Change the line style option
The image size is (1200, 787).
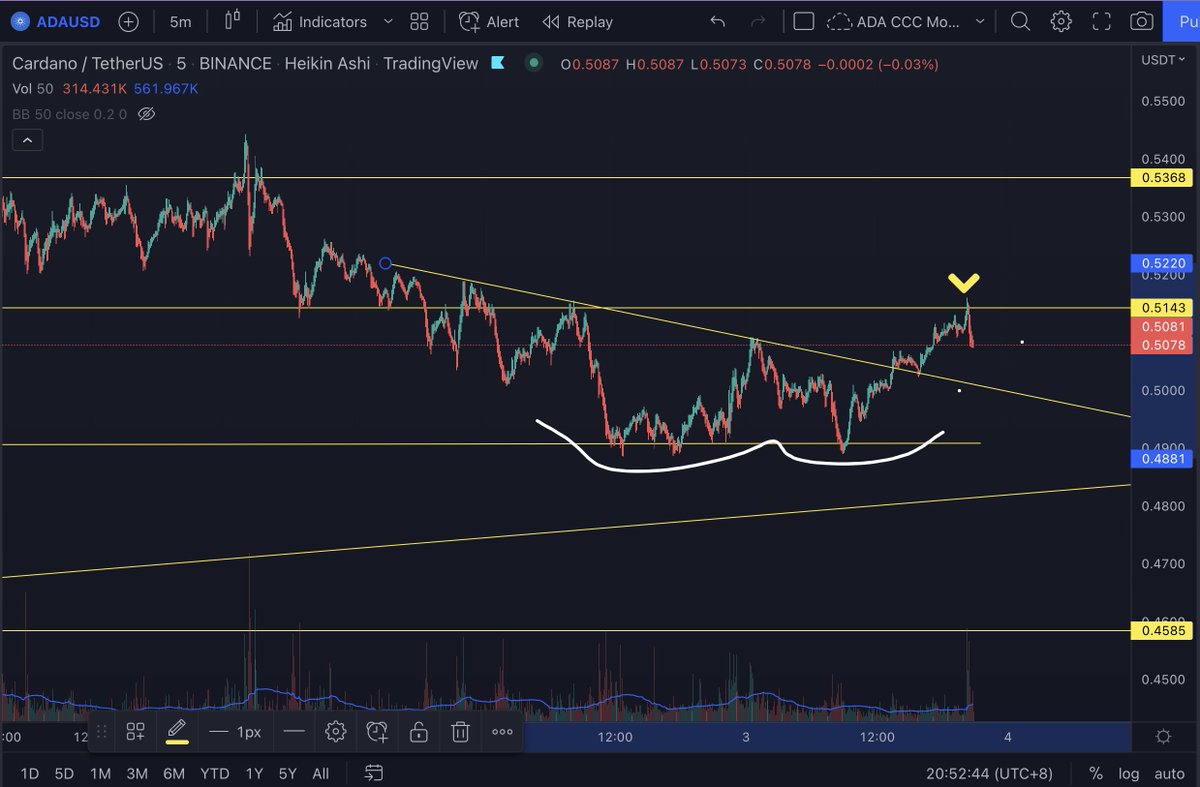(x=294, y=732)
